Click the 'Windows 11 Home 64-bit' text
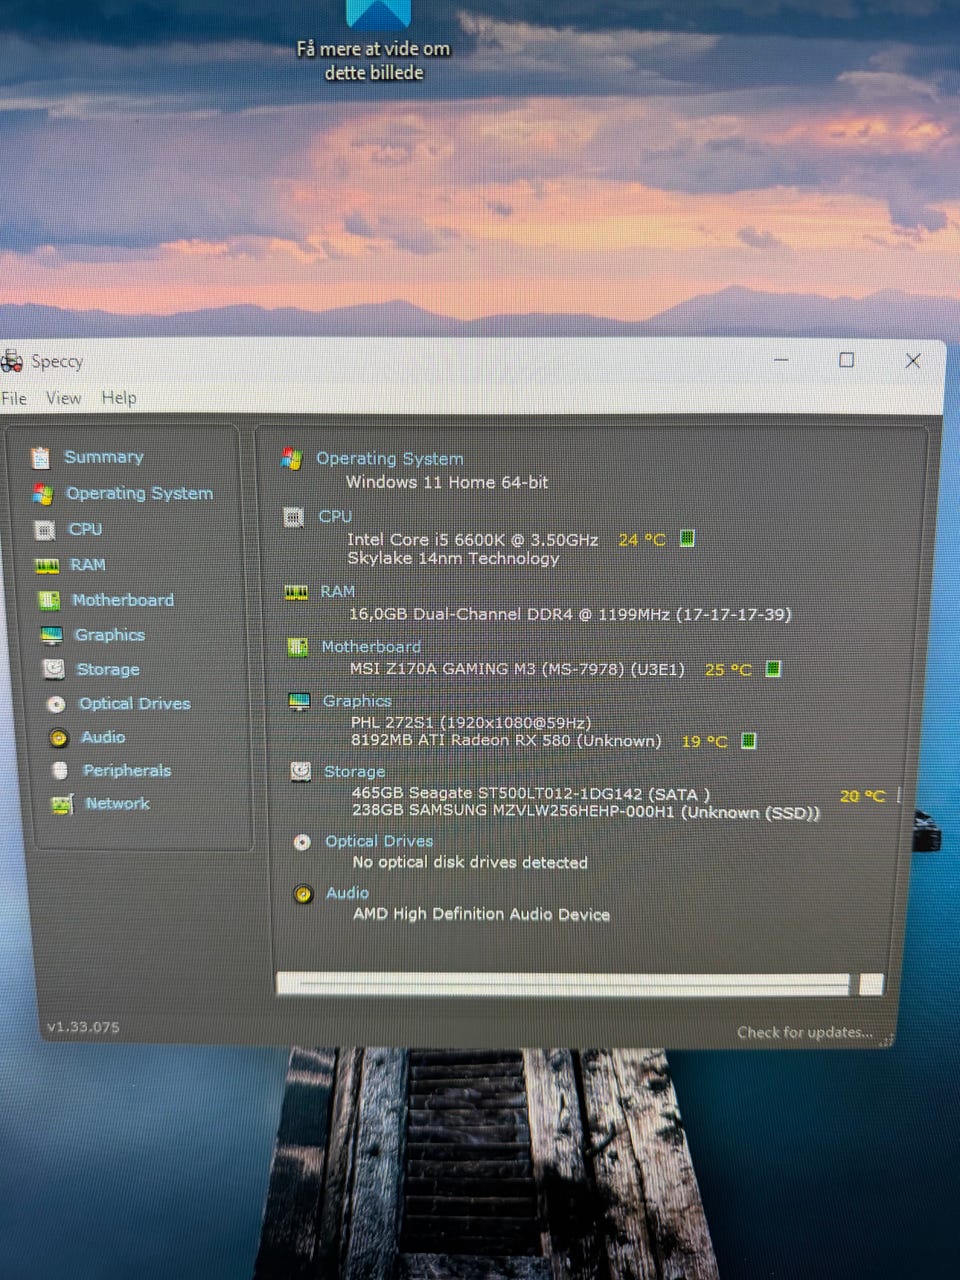960x1280 pixels. click(x=447, y=482)
